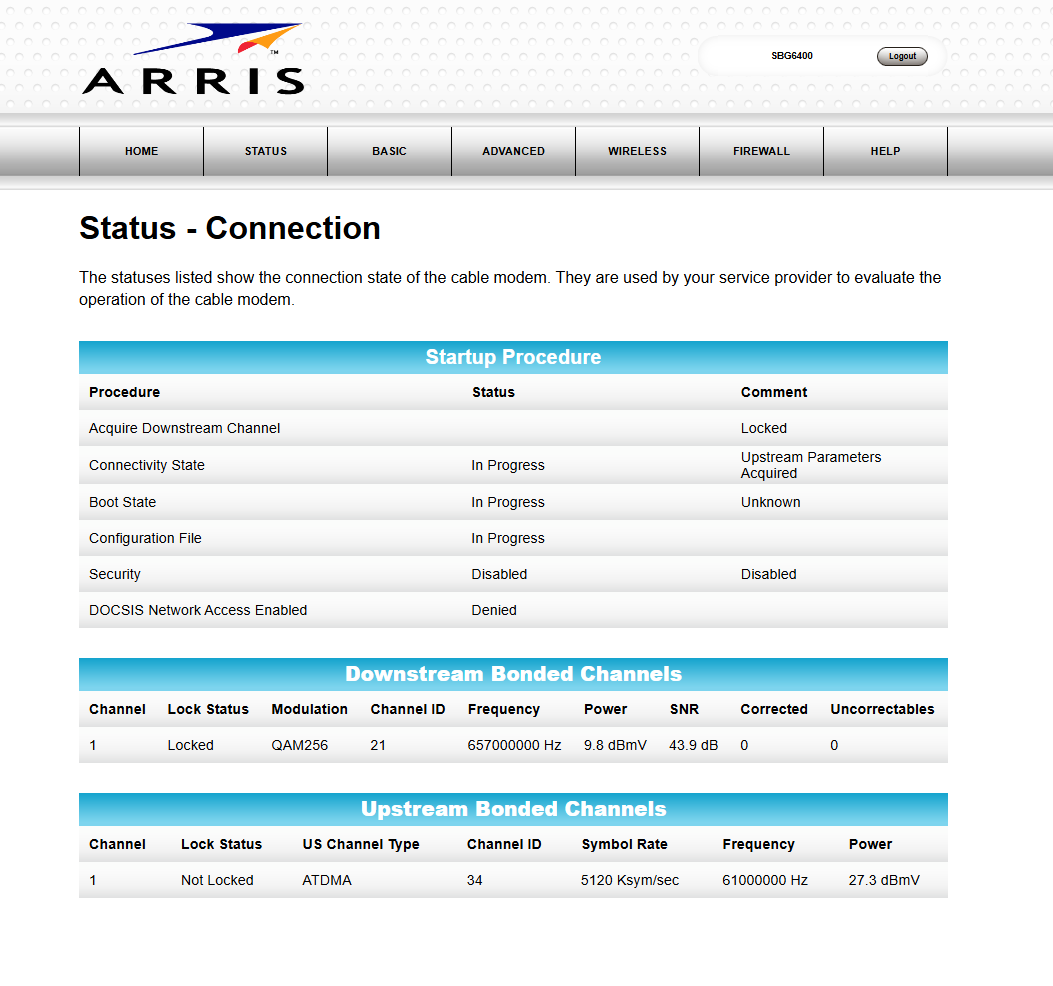This screenshot has width=1053, height=986.
Task: Click the ATDMA channel type value
Action: tap(327, 881)
